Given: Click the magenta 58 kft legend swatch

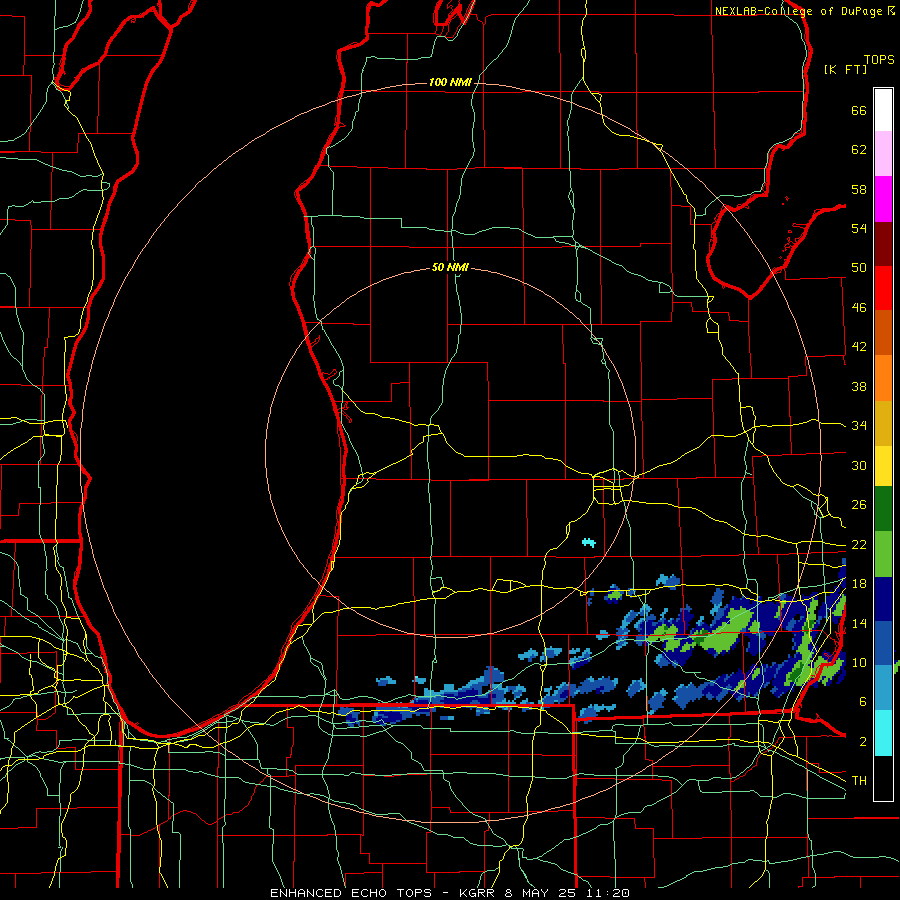Looking at the screenshot, I should click(883, 199).
